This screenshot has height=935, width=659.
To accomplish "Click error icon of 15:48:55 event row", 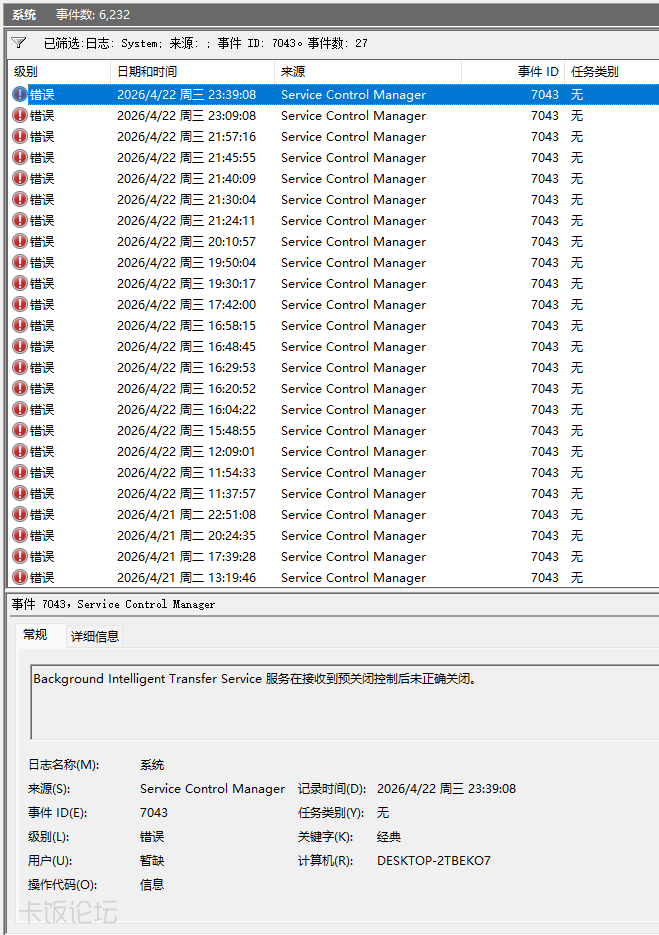I will tap(20, 430).
